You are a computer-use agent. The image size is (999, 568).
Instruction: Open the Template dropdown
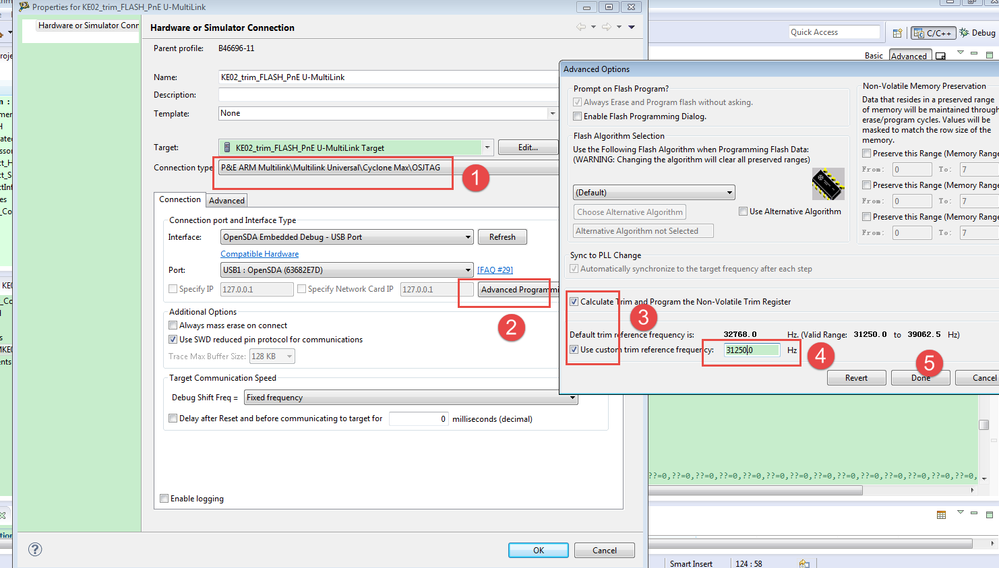[x=552, y=113]
